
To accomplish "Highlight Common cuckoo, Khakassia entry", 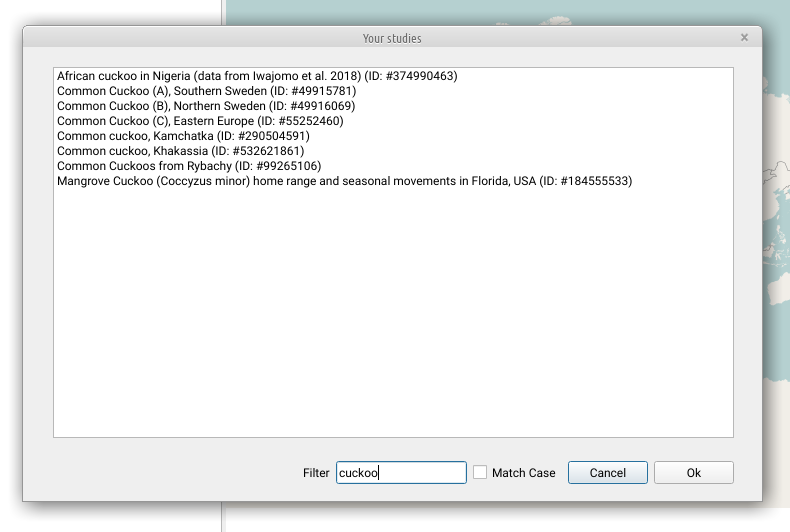I will [x=180, y=151].
